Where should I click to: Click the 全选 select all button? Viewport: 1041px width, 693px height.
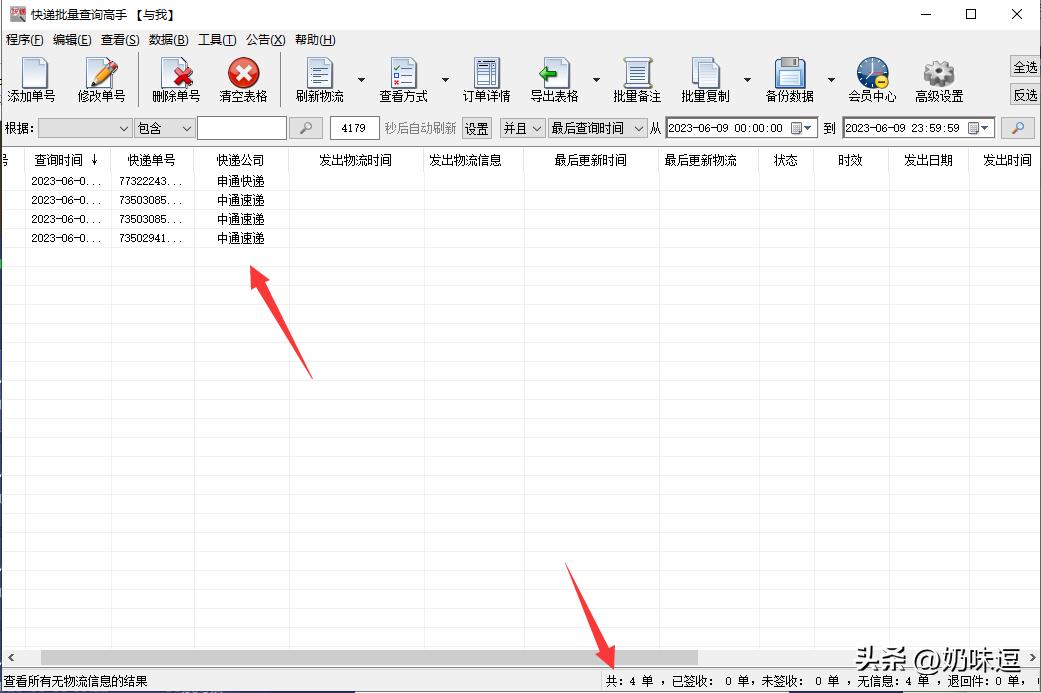click(x=1025, y=67)
